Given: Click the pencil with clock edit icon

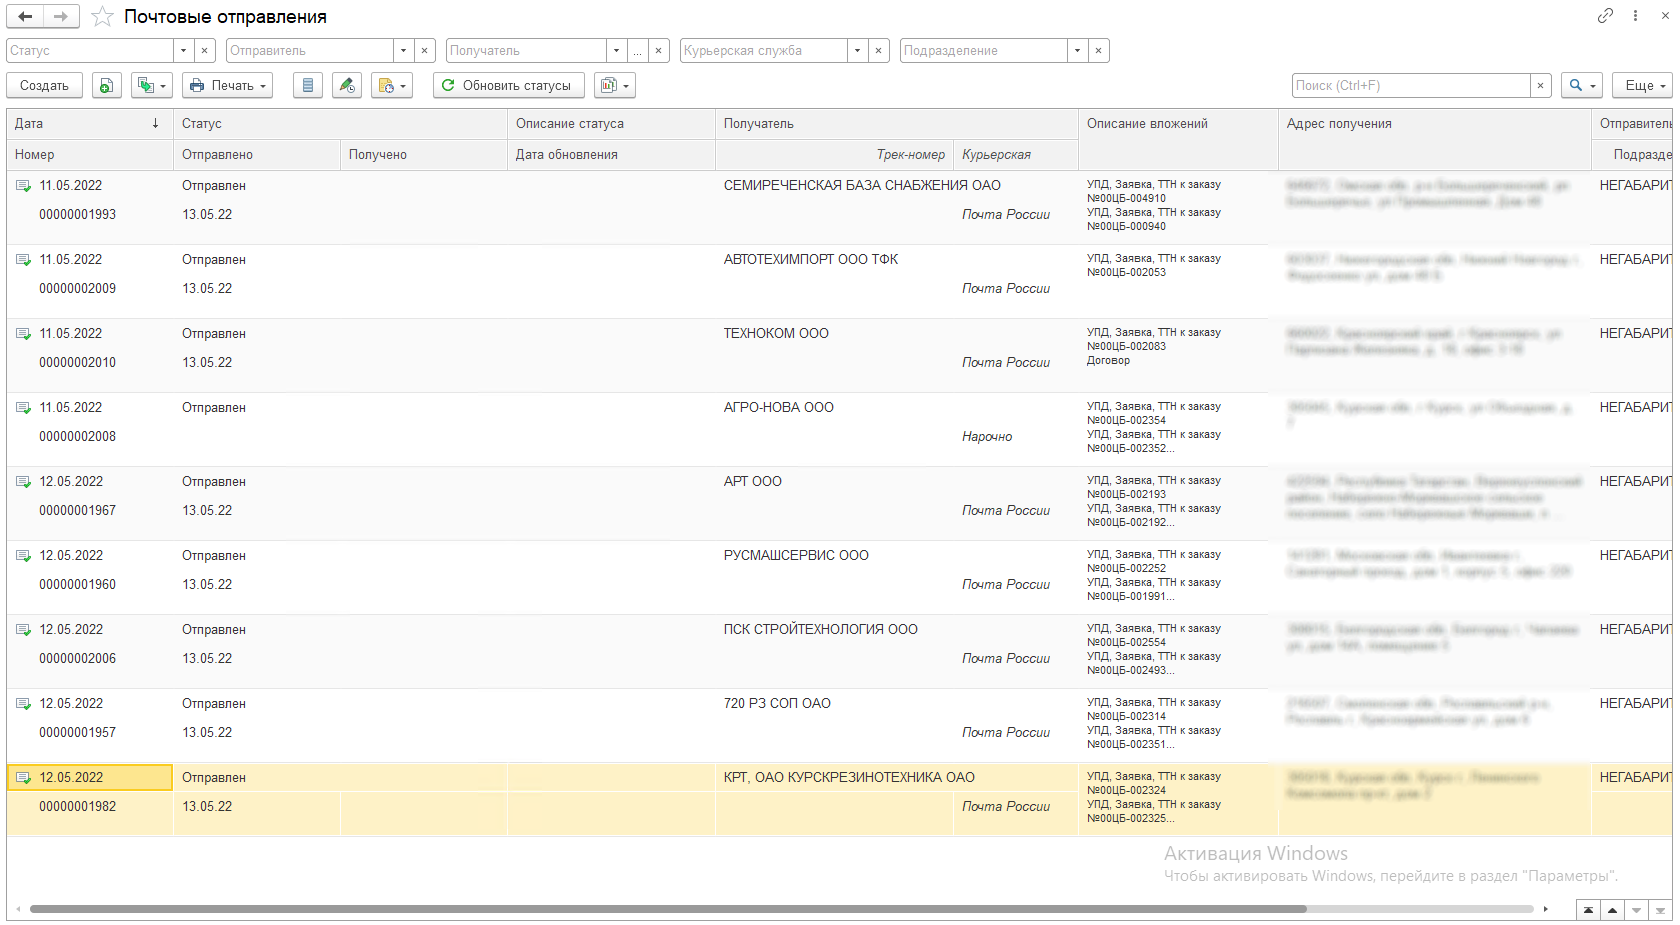Looking at the screenshot, I should (x=347, y=86).
